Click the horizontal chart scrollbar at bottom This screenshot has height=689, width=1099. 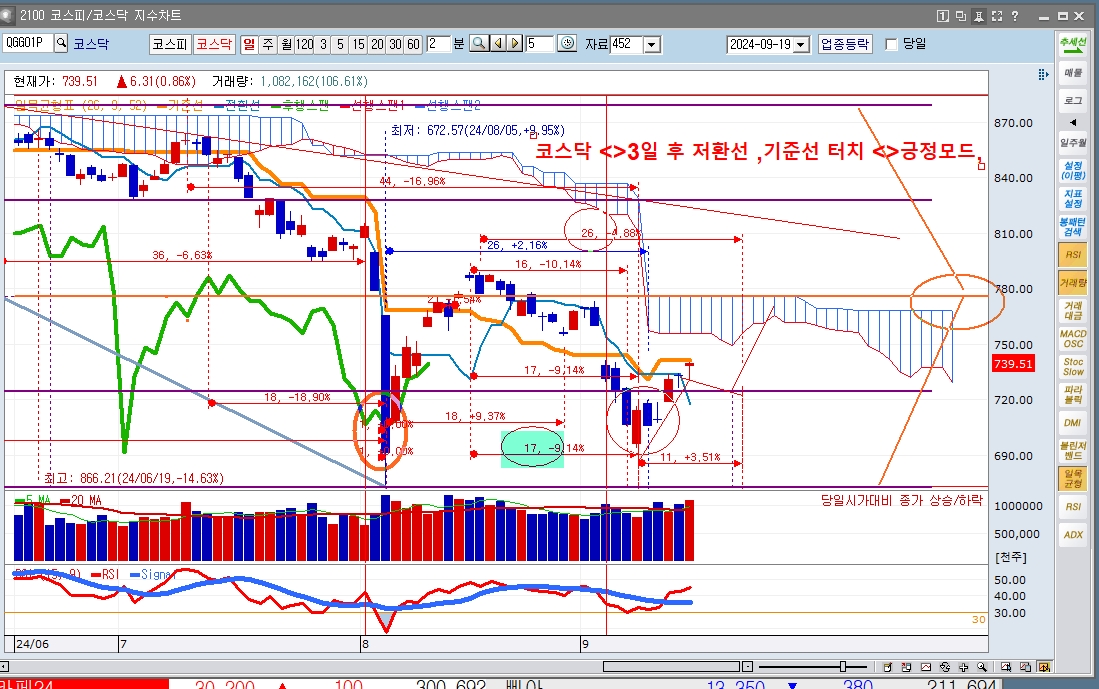tap(671, 667)
